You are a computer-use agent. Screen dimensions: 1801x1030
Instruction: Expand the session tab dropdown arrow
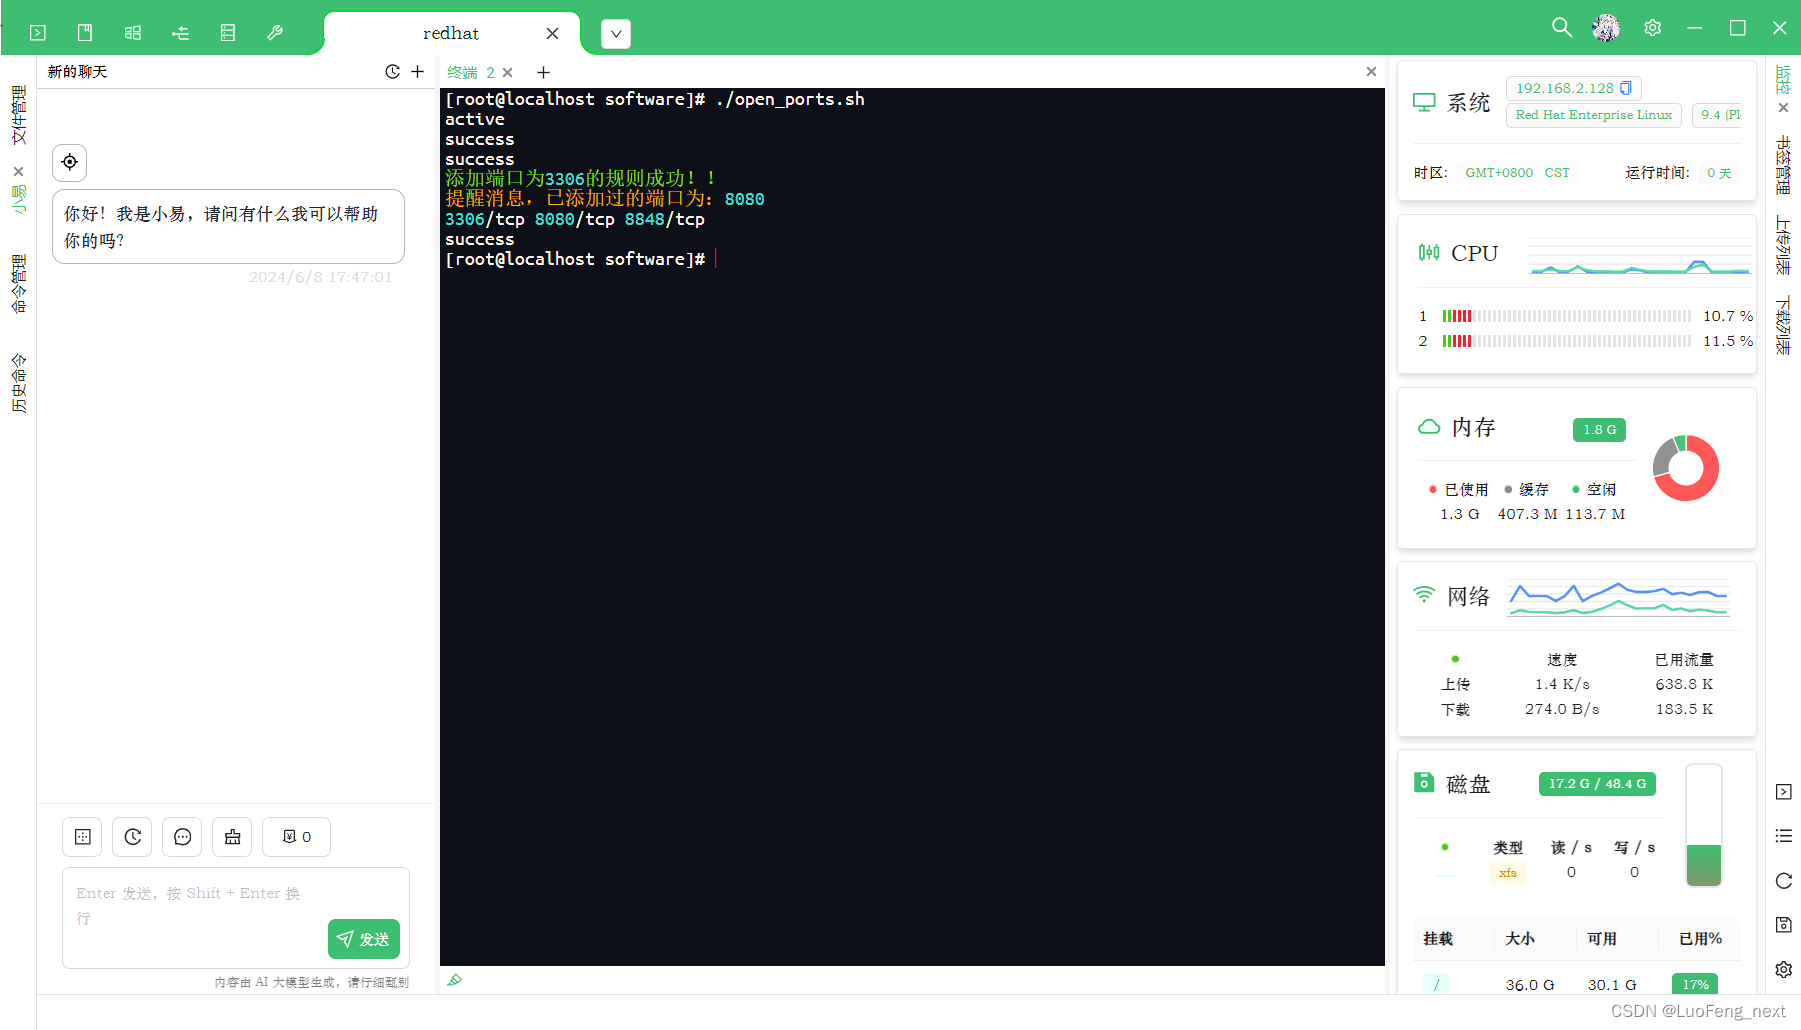coord(616,34)
